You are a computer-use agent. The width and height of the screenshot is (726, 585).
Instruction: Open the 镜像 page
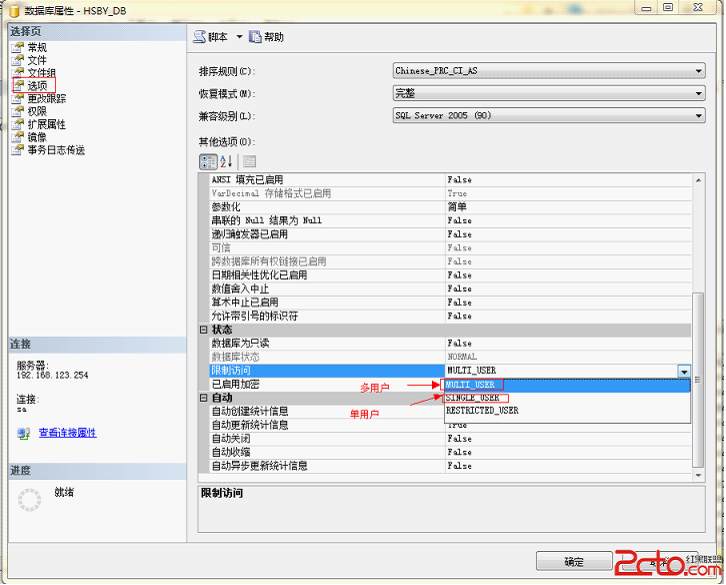click(x=36, y=137)
